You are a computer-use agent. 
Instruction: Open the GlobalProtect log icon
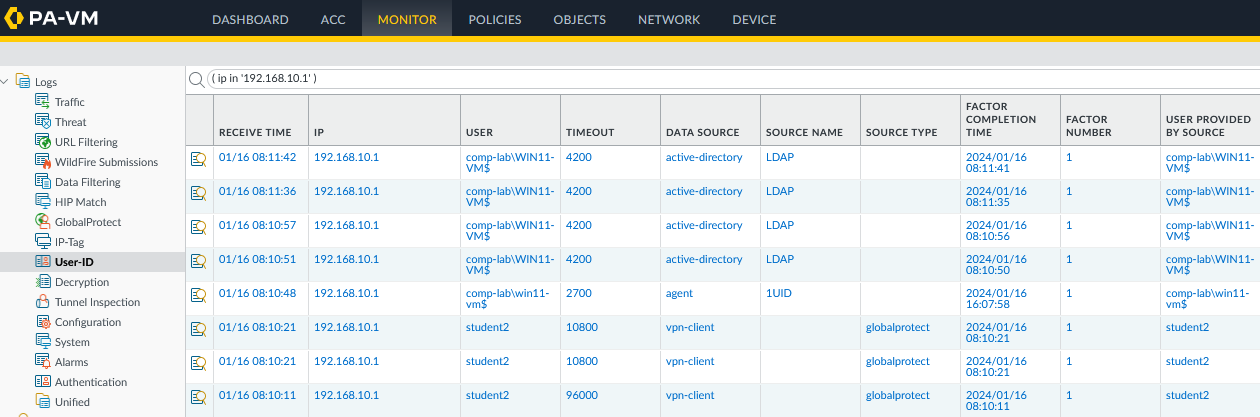click(x=43, y=221)
